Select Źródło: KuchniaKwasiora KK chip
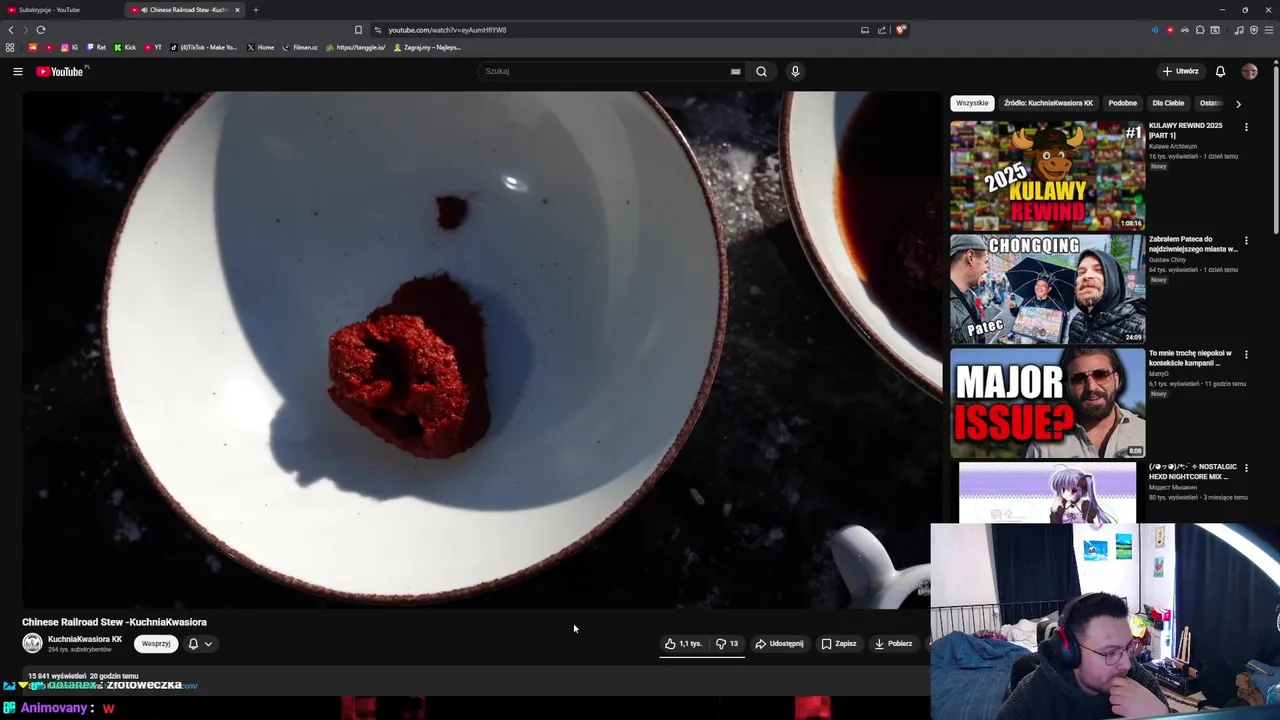 coord(1048,103)
